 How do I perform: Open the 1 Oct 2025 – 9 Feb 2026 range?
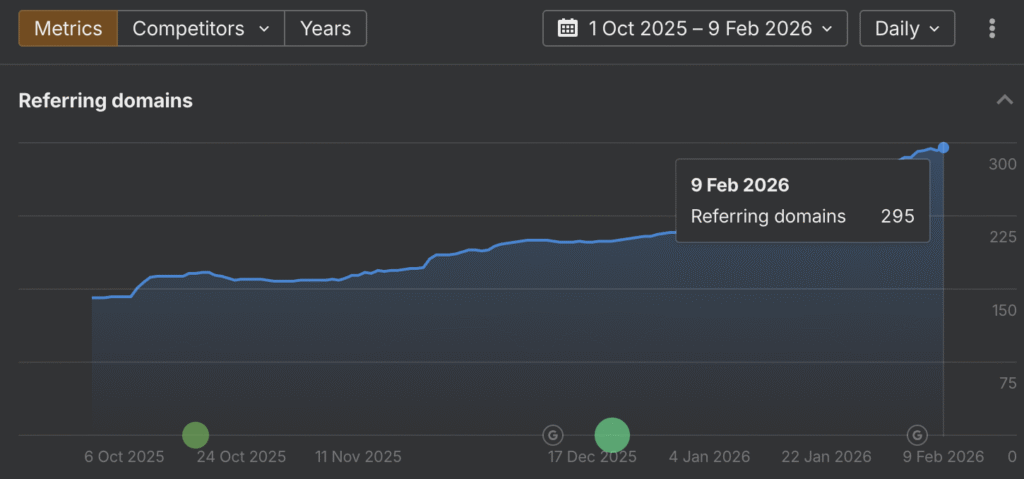point(695,28)
